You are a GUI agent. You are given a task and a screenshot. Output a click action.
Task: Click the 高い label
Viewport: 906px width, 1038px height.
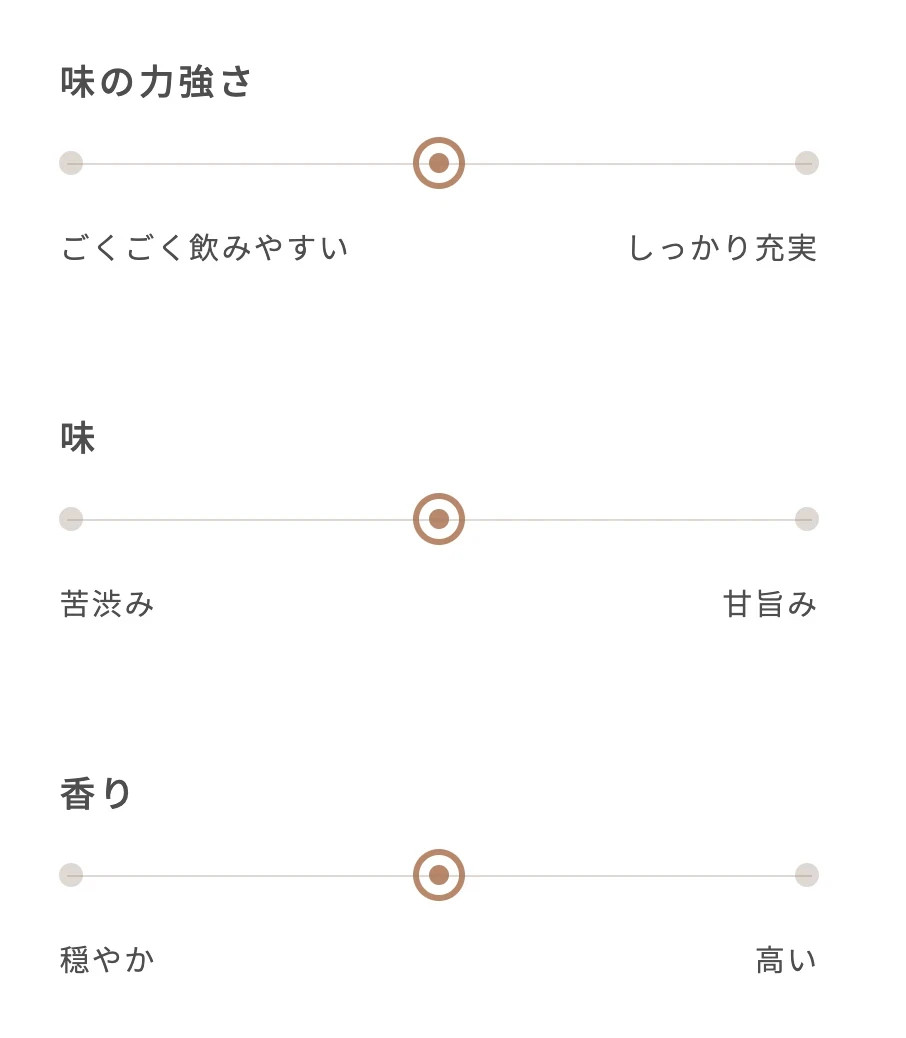(786, 960)
